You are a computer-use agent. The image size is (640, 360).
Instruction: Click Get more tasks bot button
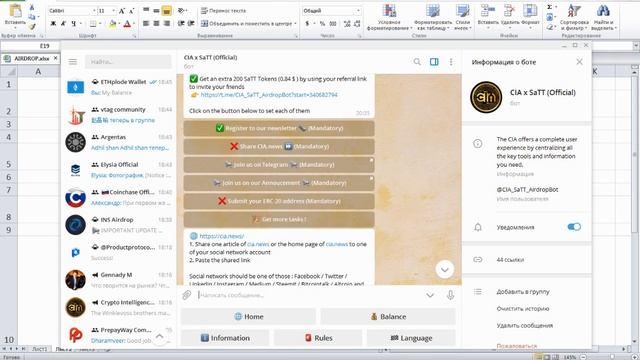(x=279, y=219)
